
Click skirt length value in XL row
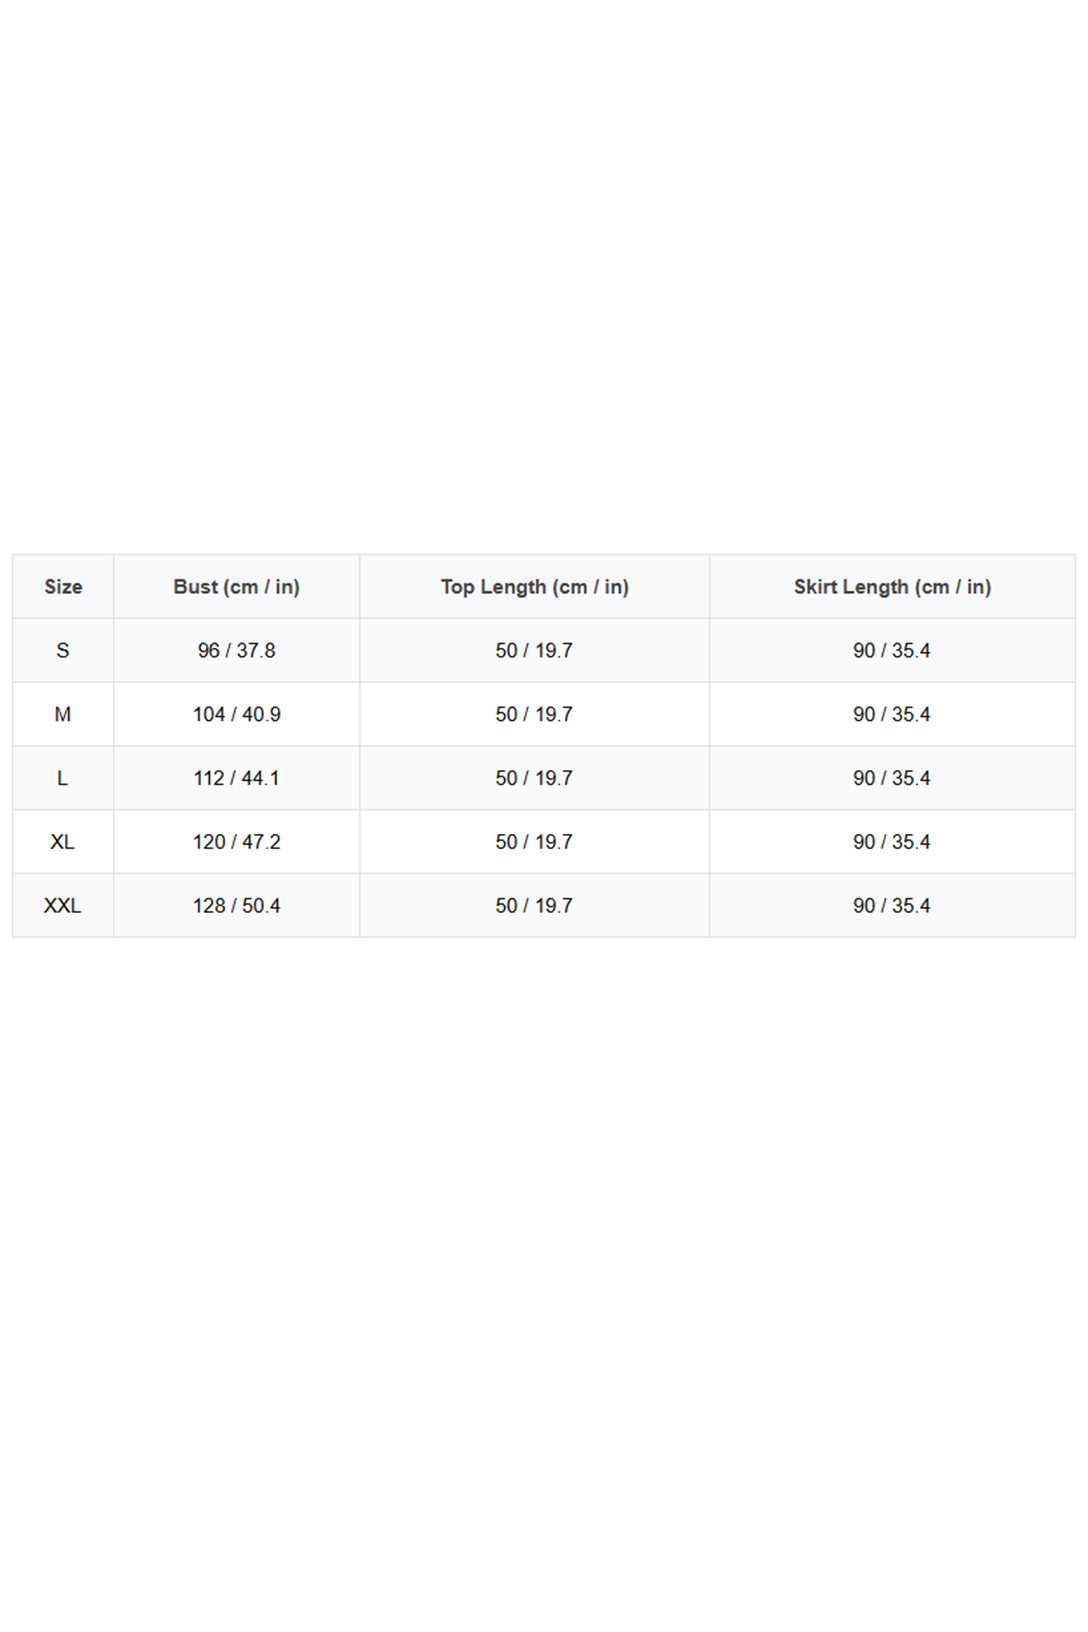pyautogui.click(x=892, y=843)
